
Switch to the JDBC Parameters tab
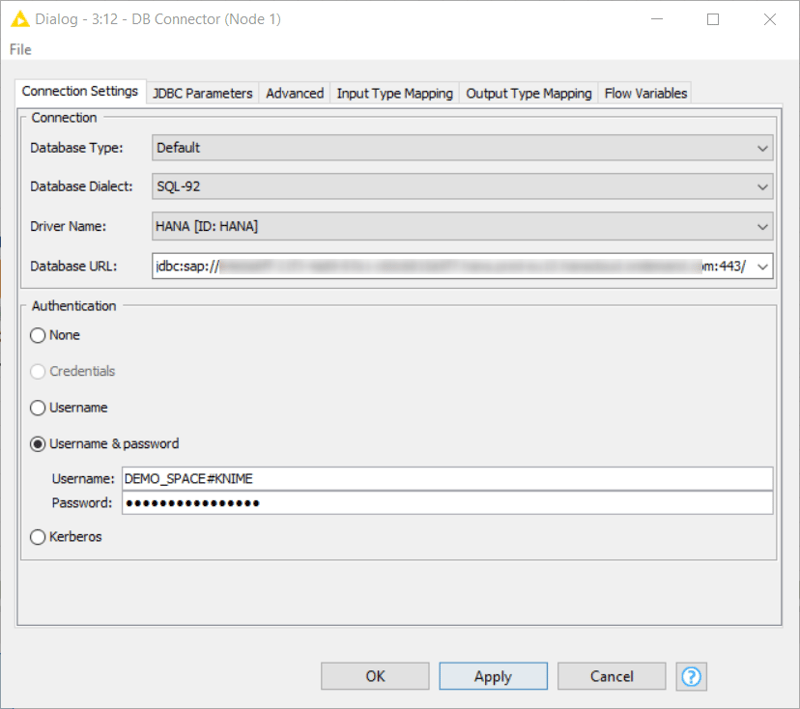click(203, 93)
